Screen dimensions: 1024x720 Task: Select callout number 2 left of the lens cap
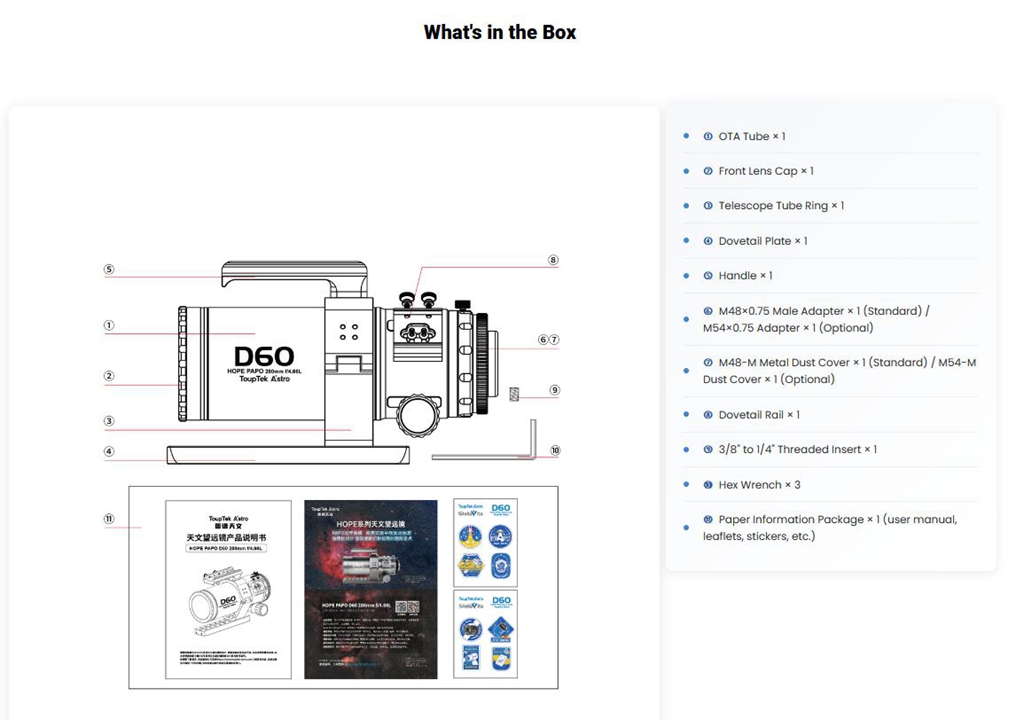109,377
